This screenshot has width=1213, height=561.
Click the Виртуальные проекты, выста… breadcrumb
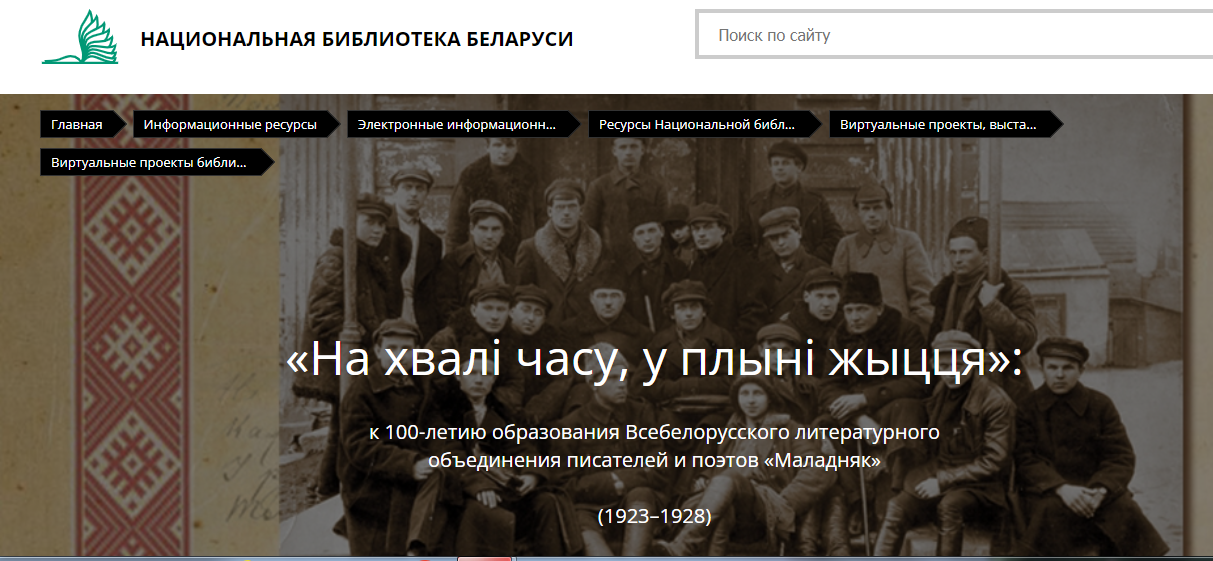tap(938, 125)
